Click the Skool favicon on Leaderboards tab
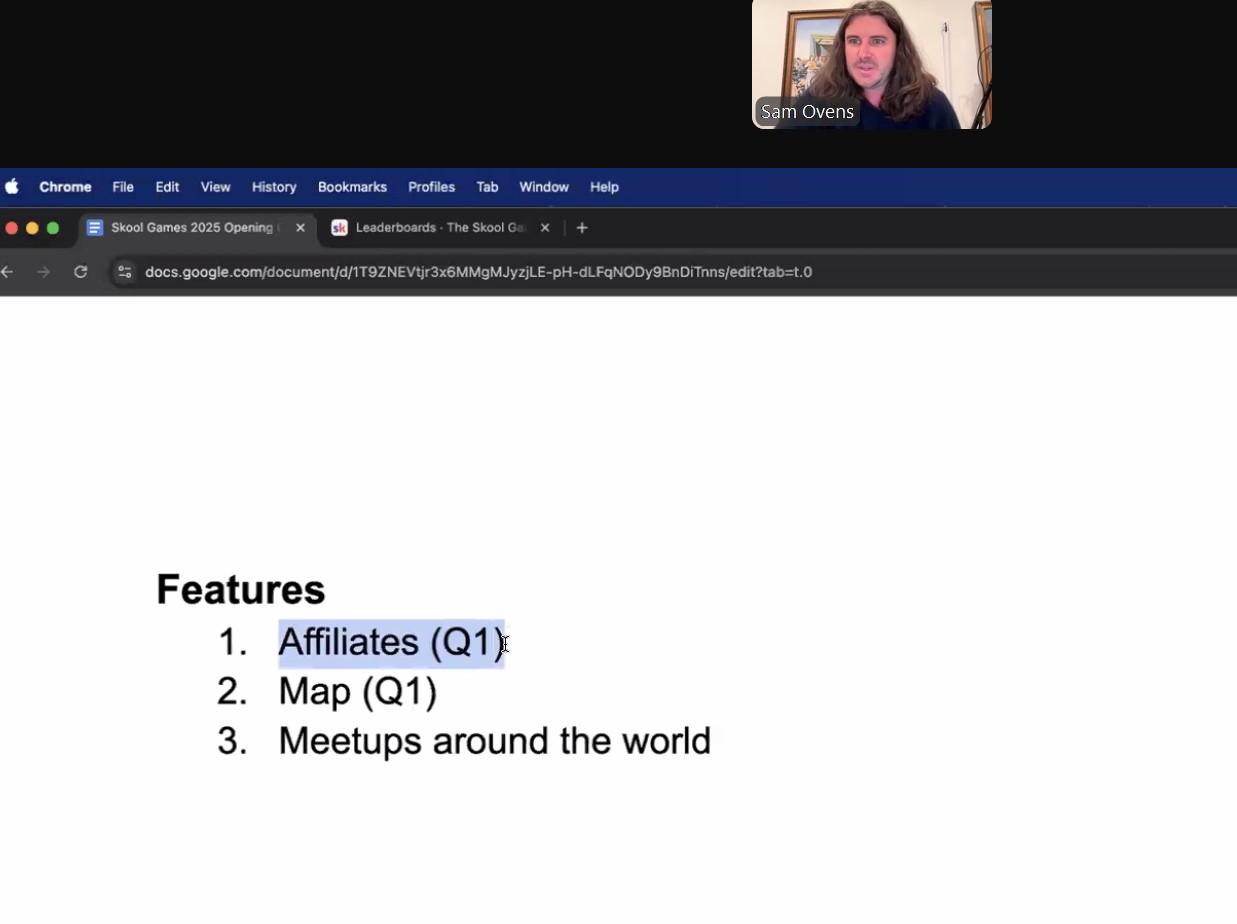 pyautogui.click(x=339, y=228)
